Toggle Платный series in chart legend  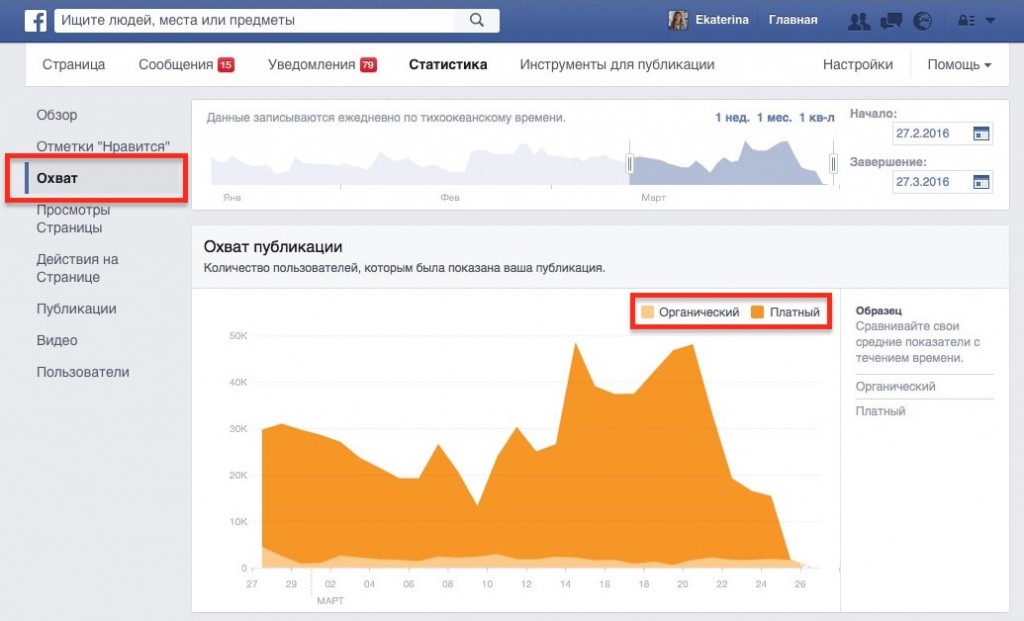786,313
